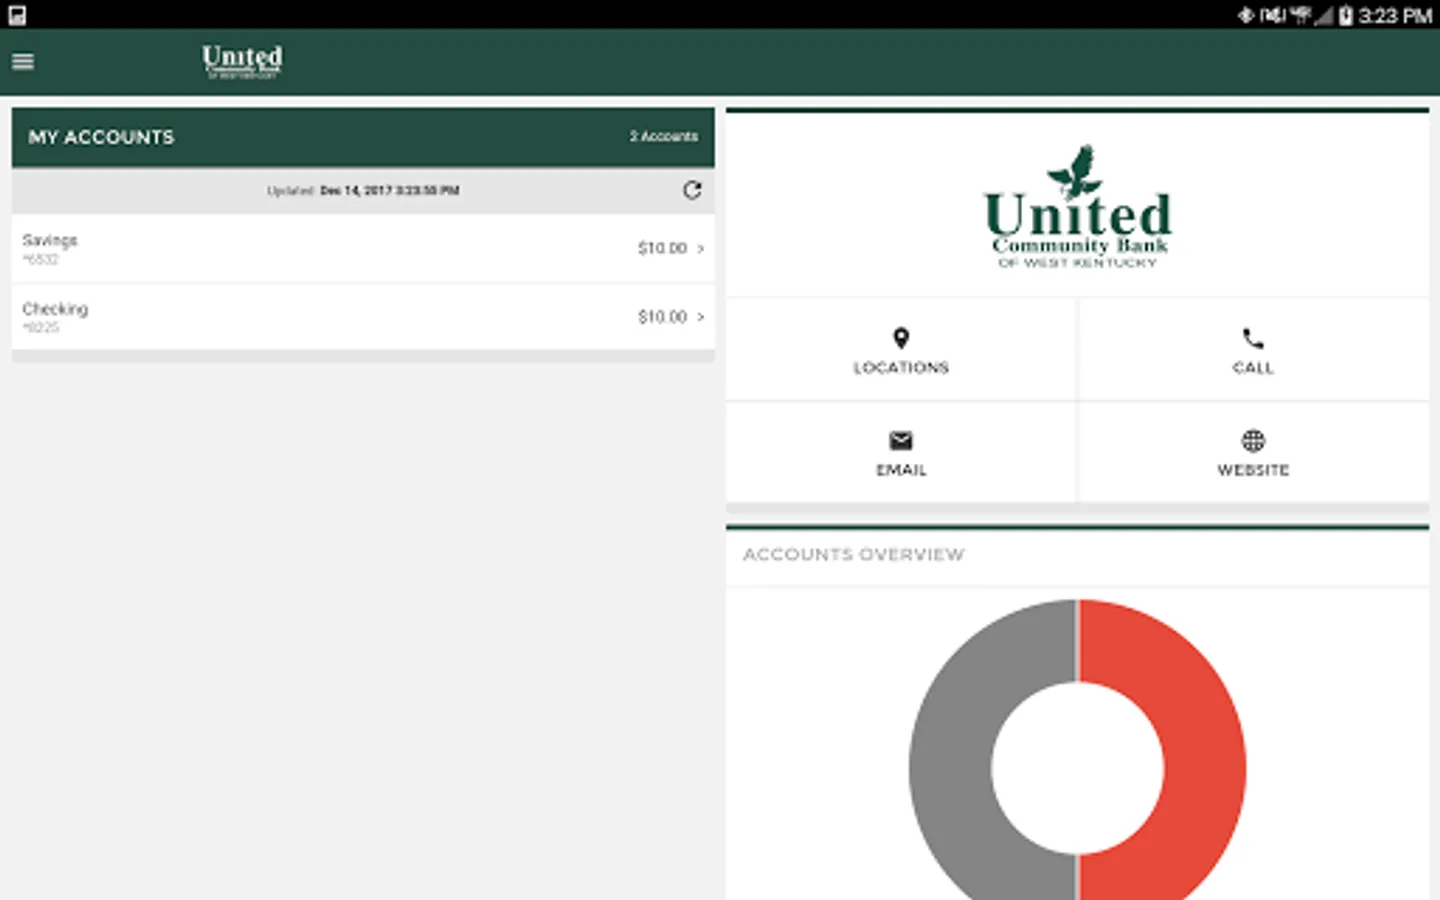Check the battery status icon
The height and width of the screenshot is (900, 1440).
click(x=1346, y=15)
